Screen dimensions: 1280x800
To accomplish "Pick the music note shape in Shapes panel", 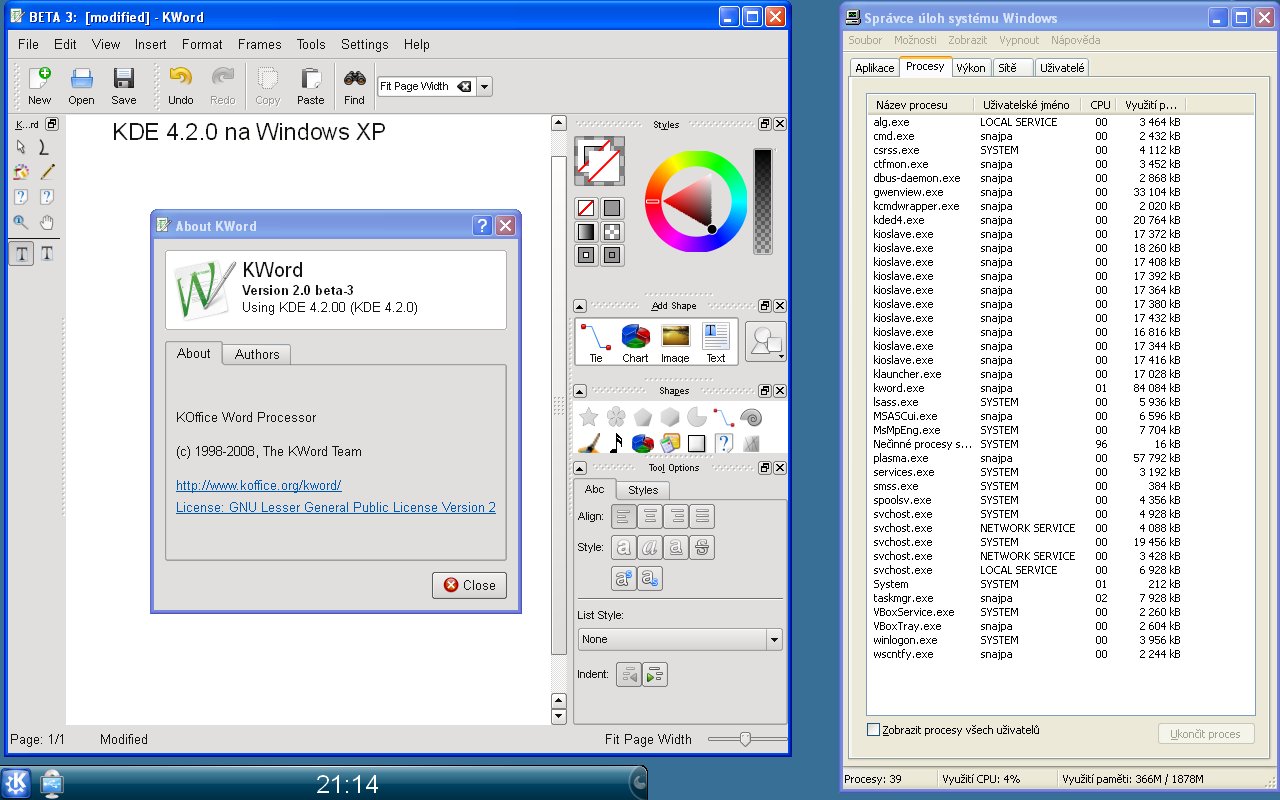I will 616,442.
